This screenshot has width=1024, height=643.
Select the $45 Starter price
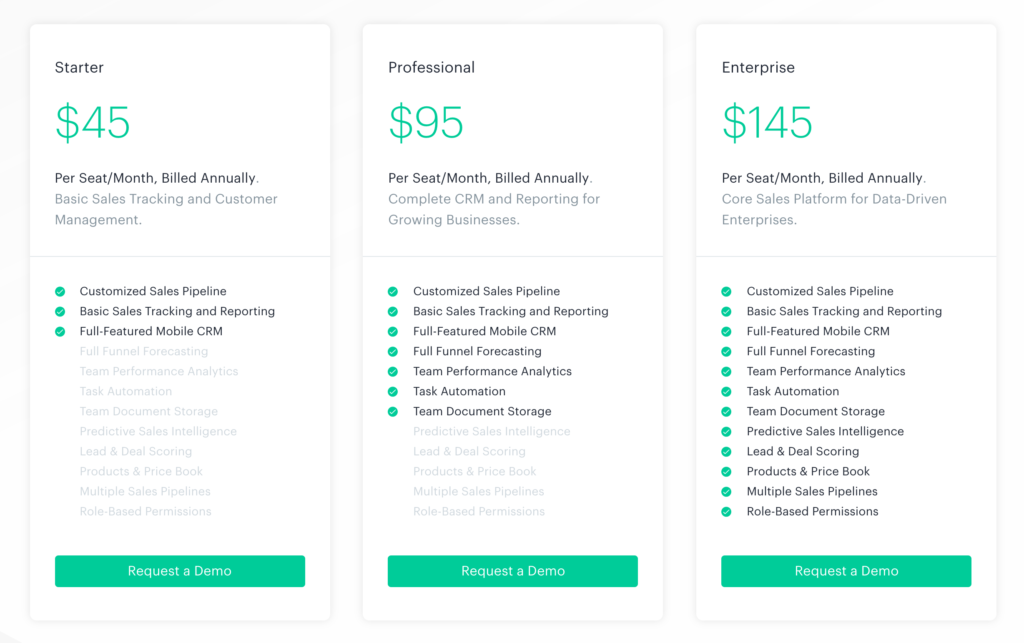click(93, 122)
